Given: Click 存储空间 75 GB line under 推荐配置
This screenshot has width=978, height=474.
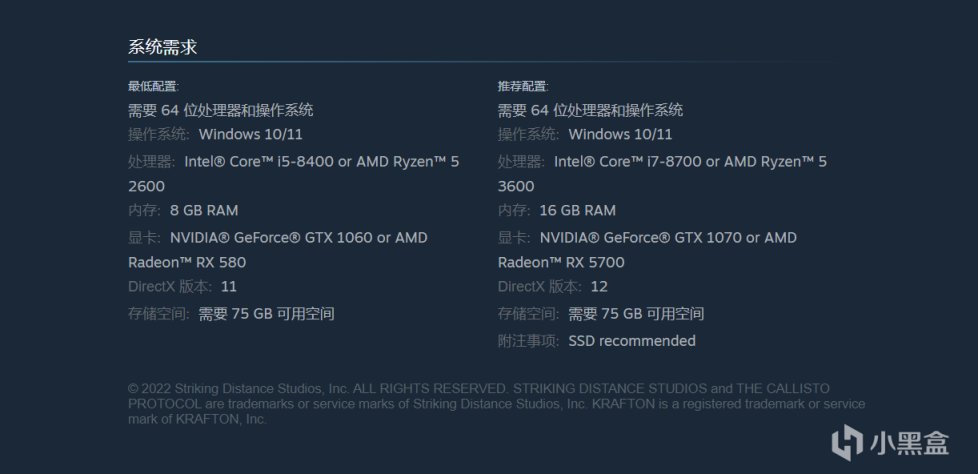Looking at the screenshot, I should (601, 313).
